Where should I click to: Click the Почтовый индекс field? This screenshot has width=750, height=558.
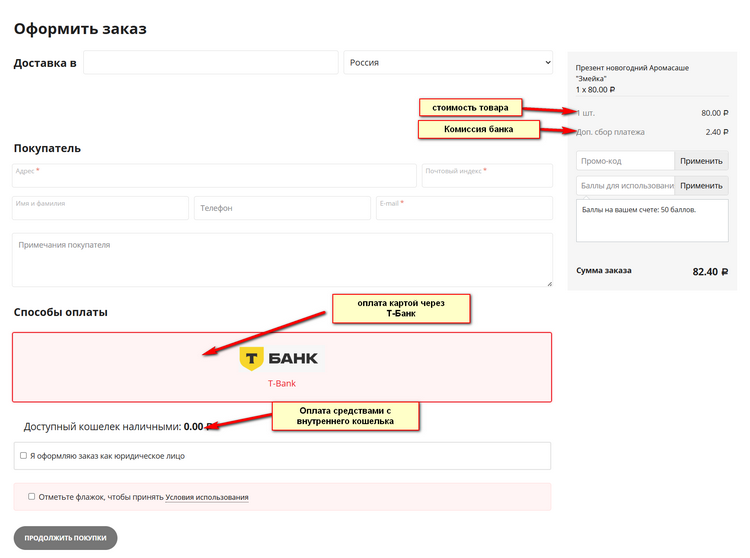(487, 177)
